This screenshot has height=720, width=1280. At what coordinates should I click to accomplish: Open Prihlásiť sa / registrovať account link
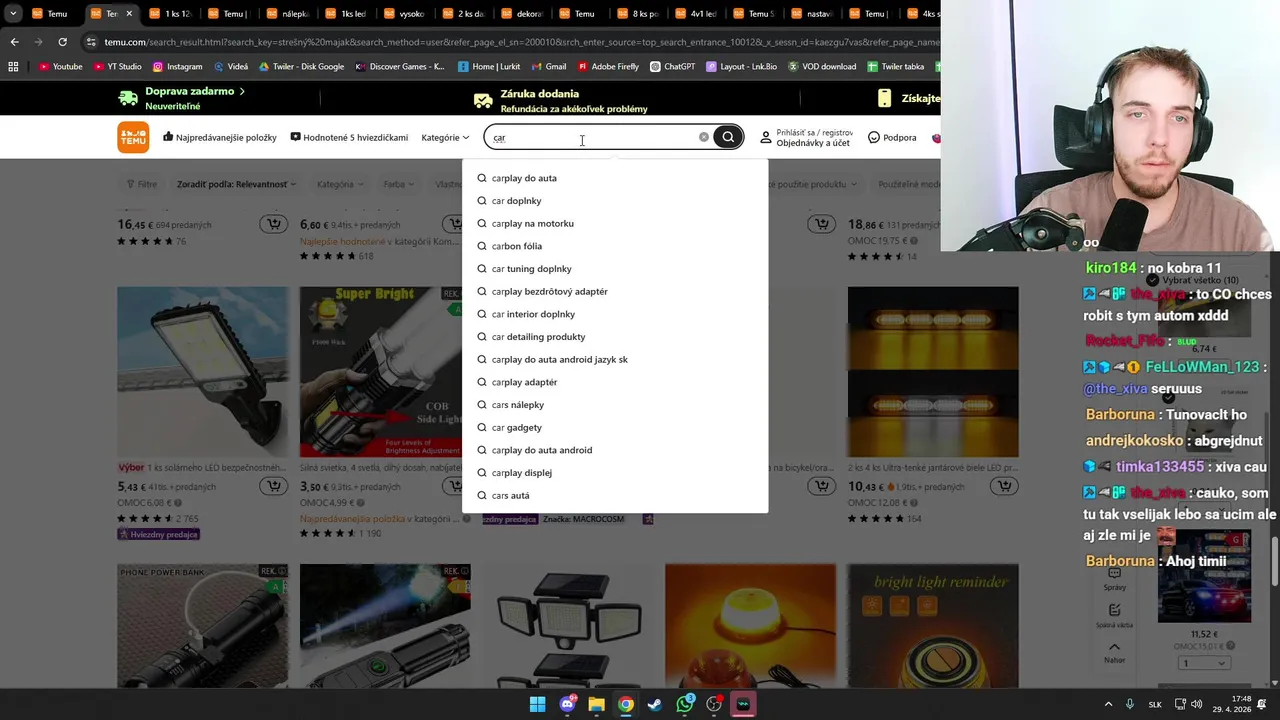[x=806, y=137]
